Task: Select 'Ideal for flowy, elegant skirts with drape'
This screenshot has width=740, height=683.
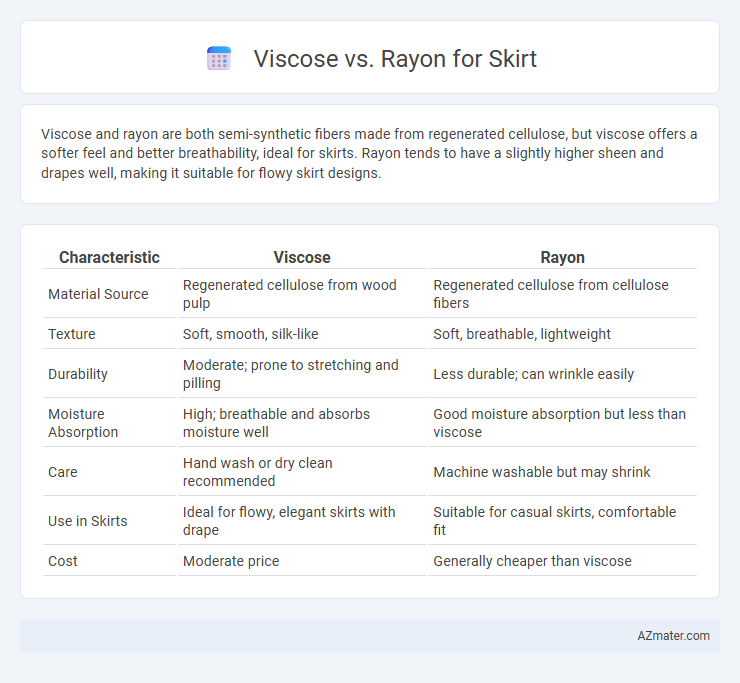Action: (x=302, y=521)
